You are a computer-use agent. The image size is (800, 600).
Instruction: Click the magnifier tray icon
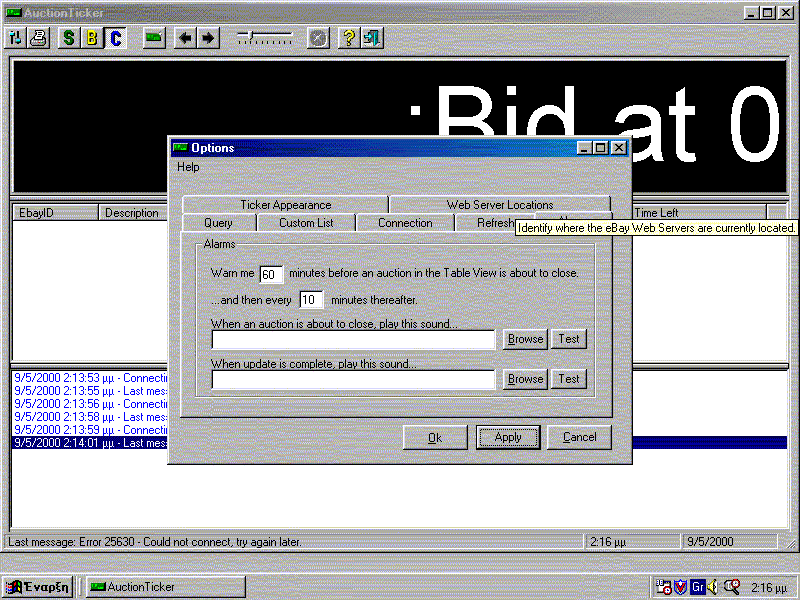click(x=732, y=587)
